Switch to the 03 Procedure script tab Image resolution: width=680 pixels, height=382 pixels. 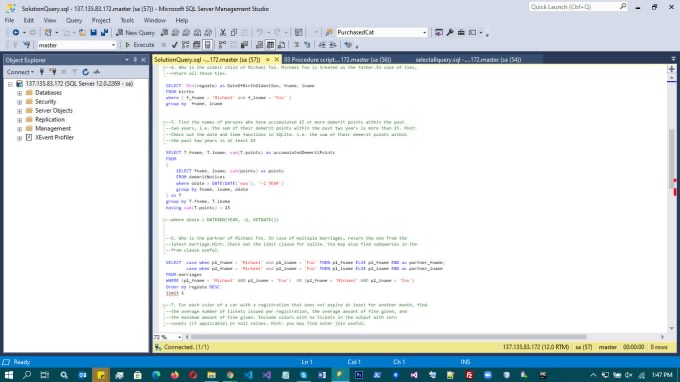[338, 60]
